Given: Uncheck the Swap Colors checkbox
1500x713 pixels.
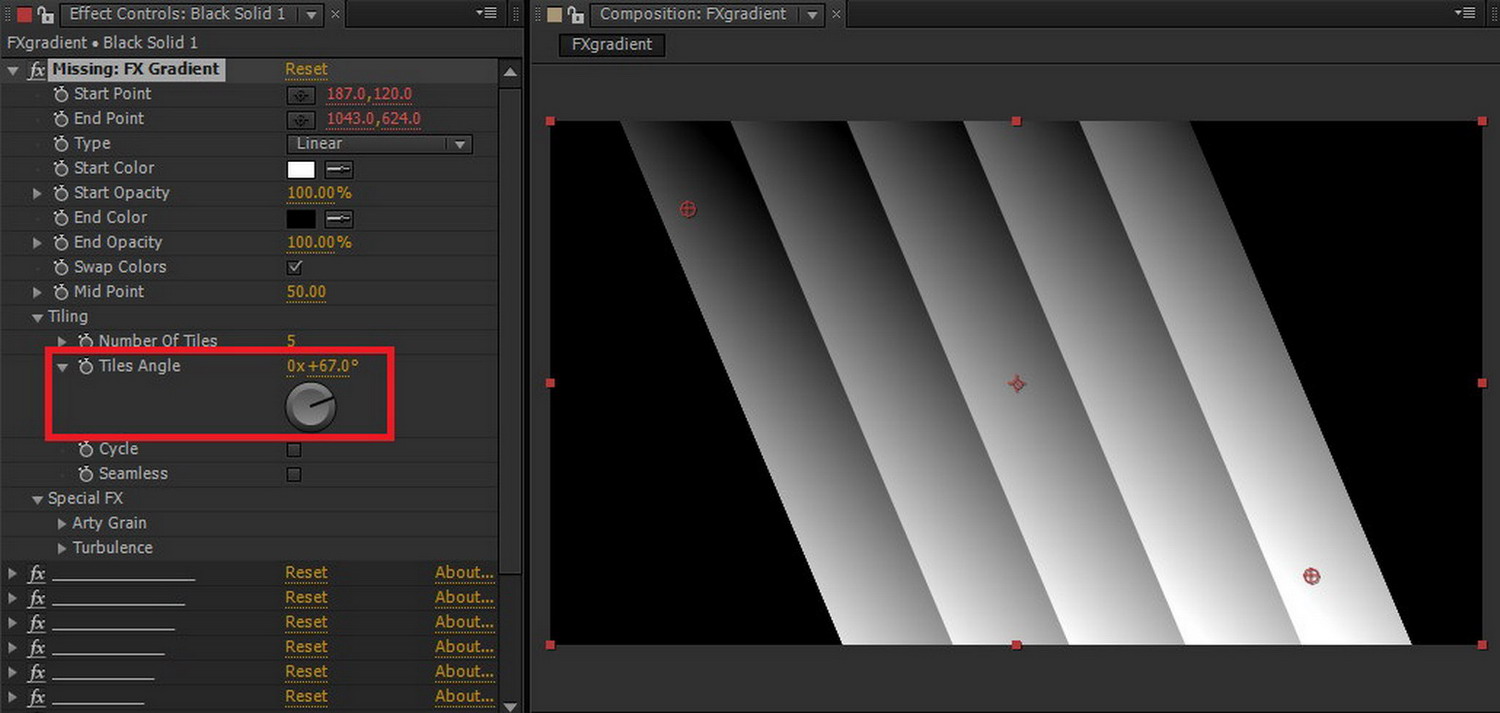Looking at the screenshot, I should (x=294, y=268).
